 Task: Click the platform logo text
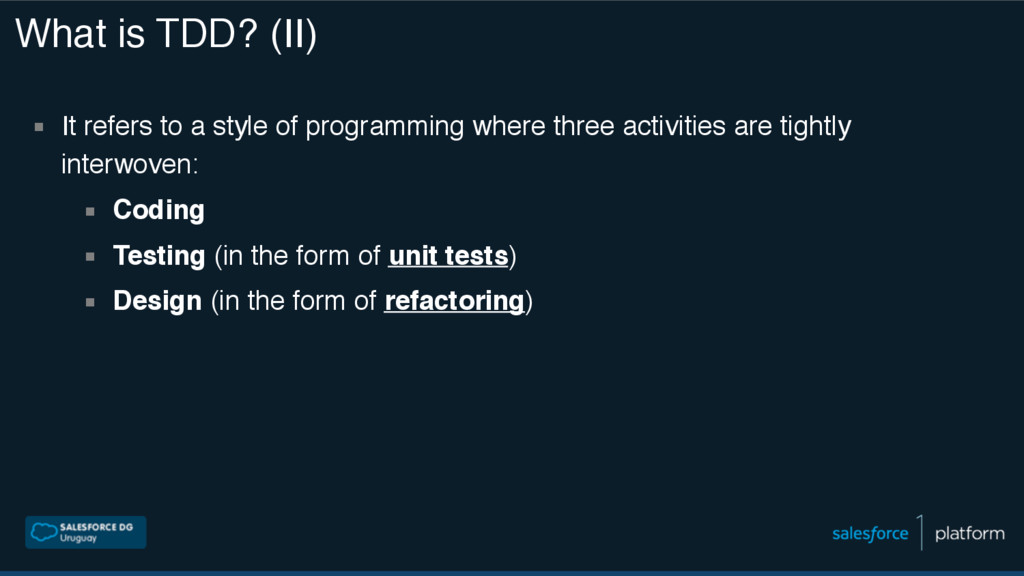pyautogui.click(x=970, y=534)
